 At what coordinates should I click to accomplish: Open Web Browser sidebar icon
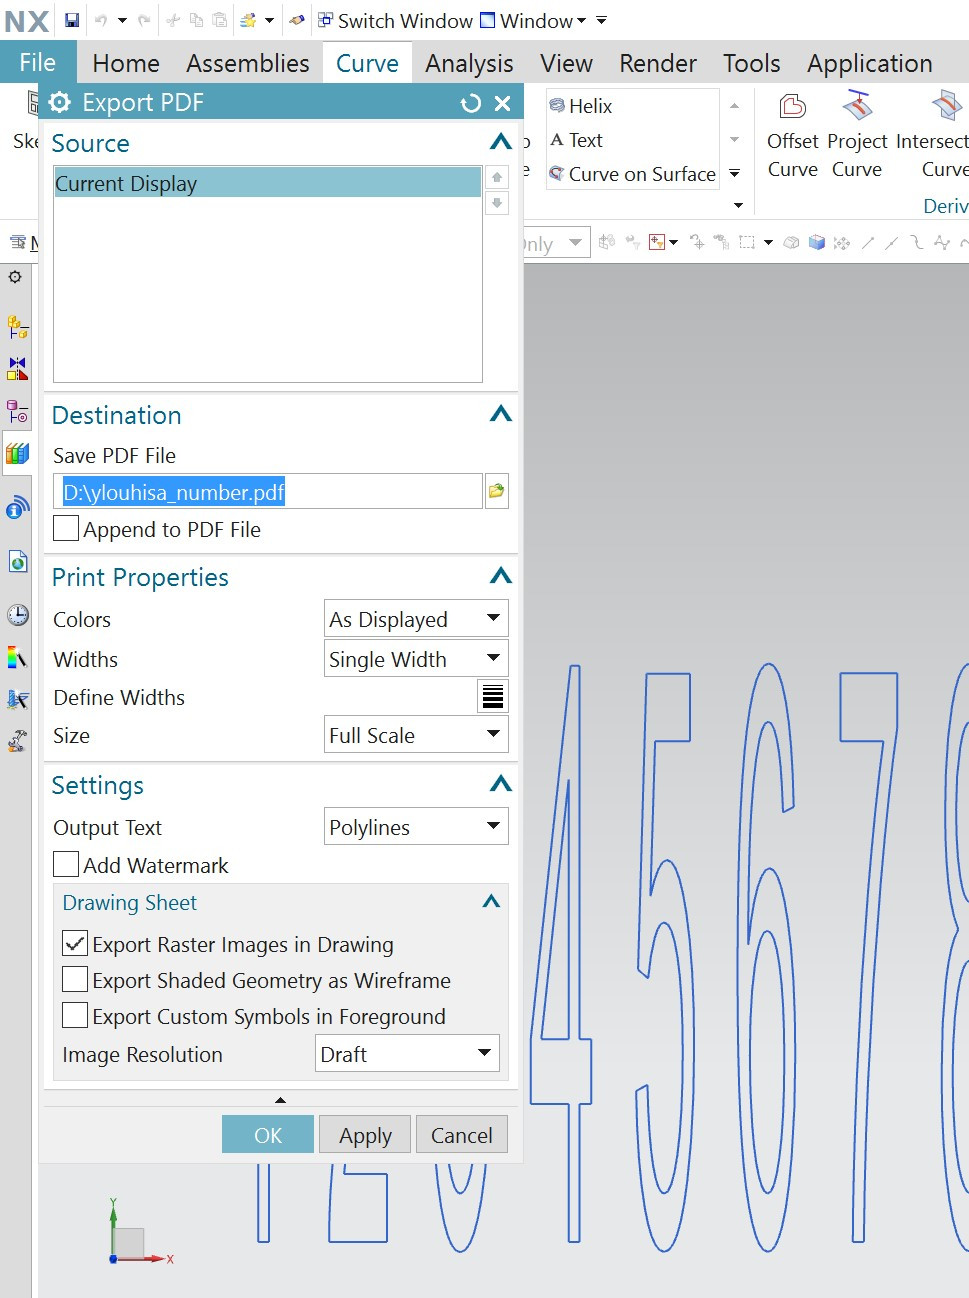(17, 561)
